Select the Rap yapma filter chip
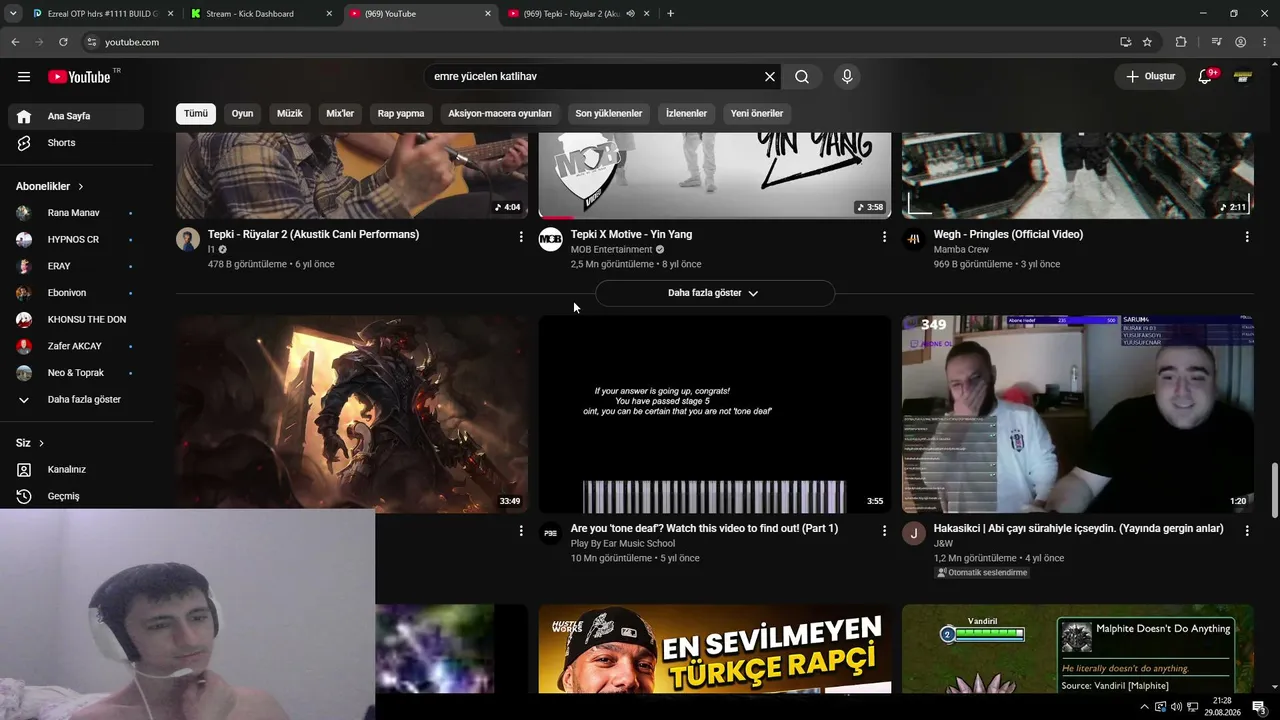Image resolution: width=1280 pixels, height=720 pixels. (x=401, y=114)
